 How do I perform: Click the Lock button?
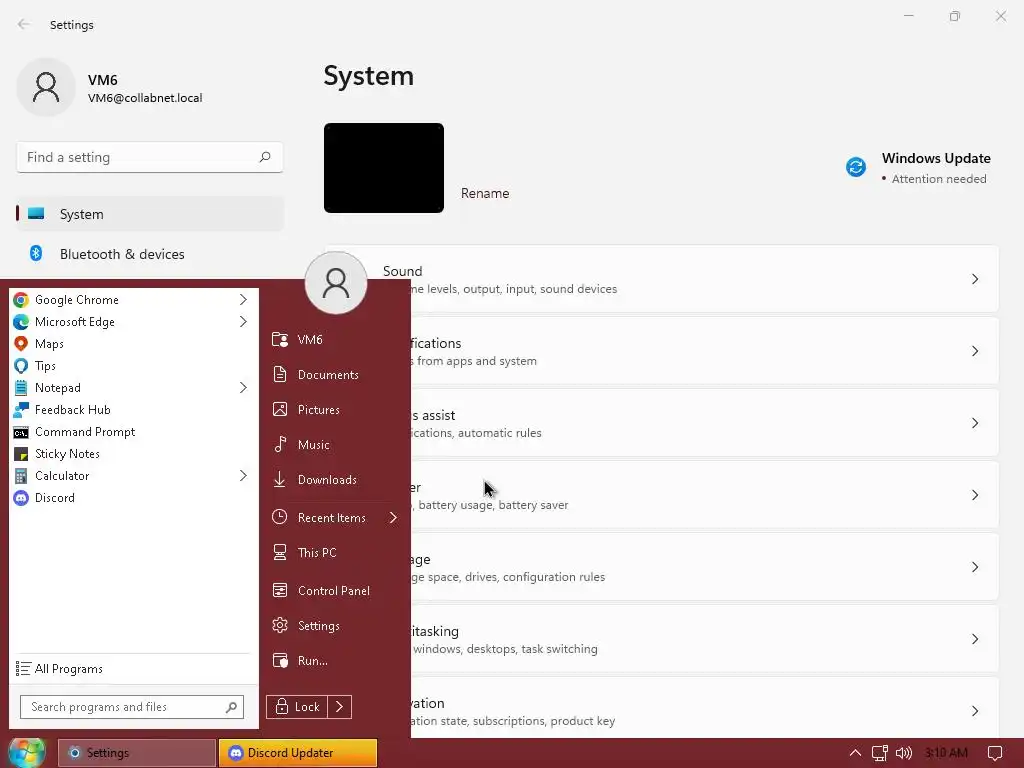click(x=297, y=707)
